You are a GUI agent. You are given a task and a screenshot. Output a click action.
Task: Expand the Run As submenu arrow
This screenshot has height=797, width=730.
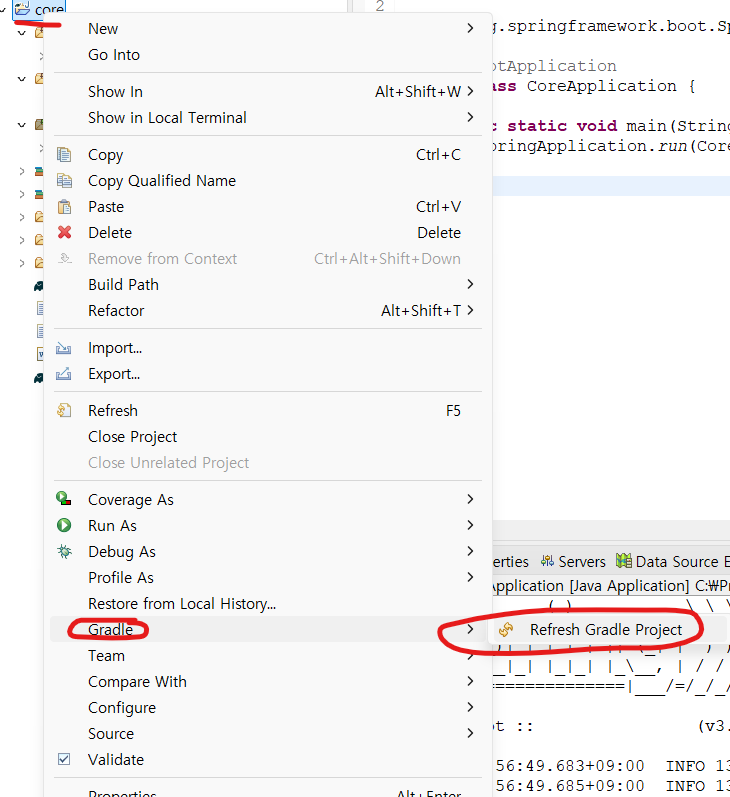(x=470, y=525)
